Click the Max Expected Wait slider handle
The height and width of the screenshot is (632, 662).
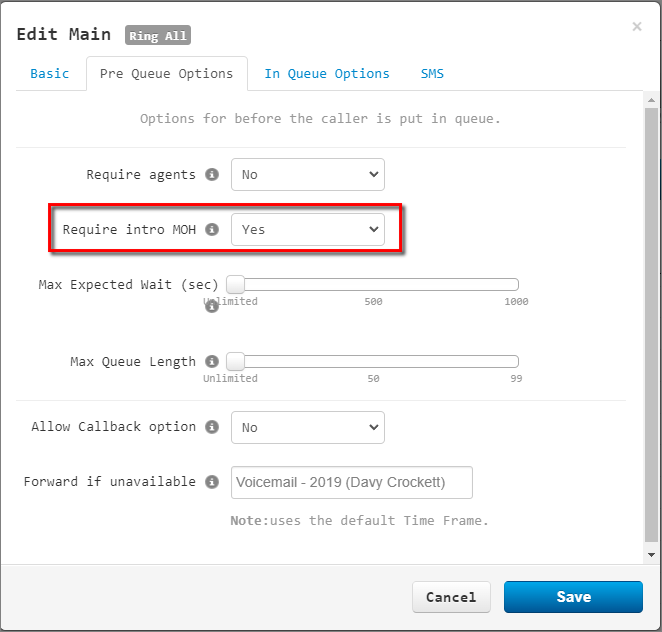click(235, 285)
